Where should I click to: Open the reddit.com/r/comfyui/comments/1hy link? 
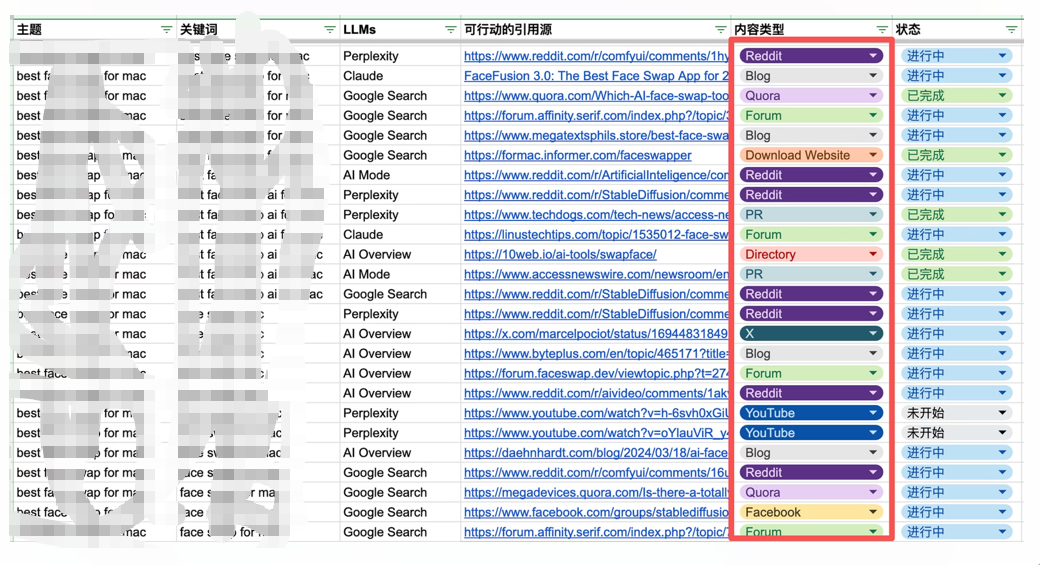[x=596, y=56]
